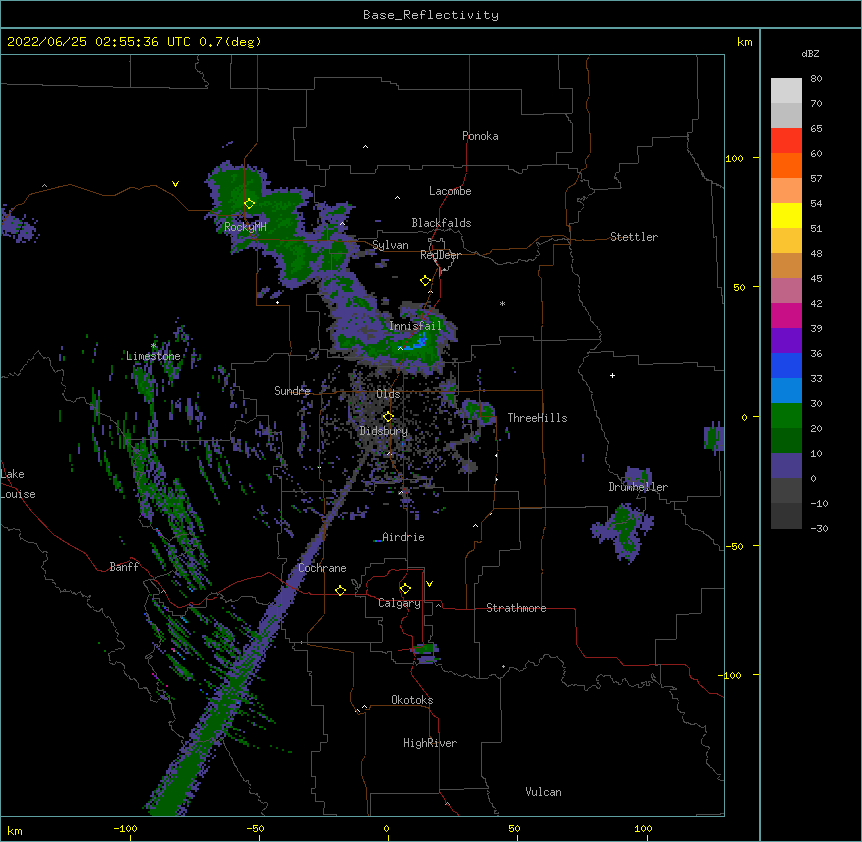
Task: Click the Sundre town label
Action: tap(292, 391)
